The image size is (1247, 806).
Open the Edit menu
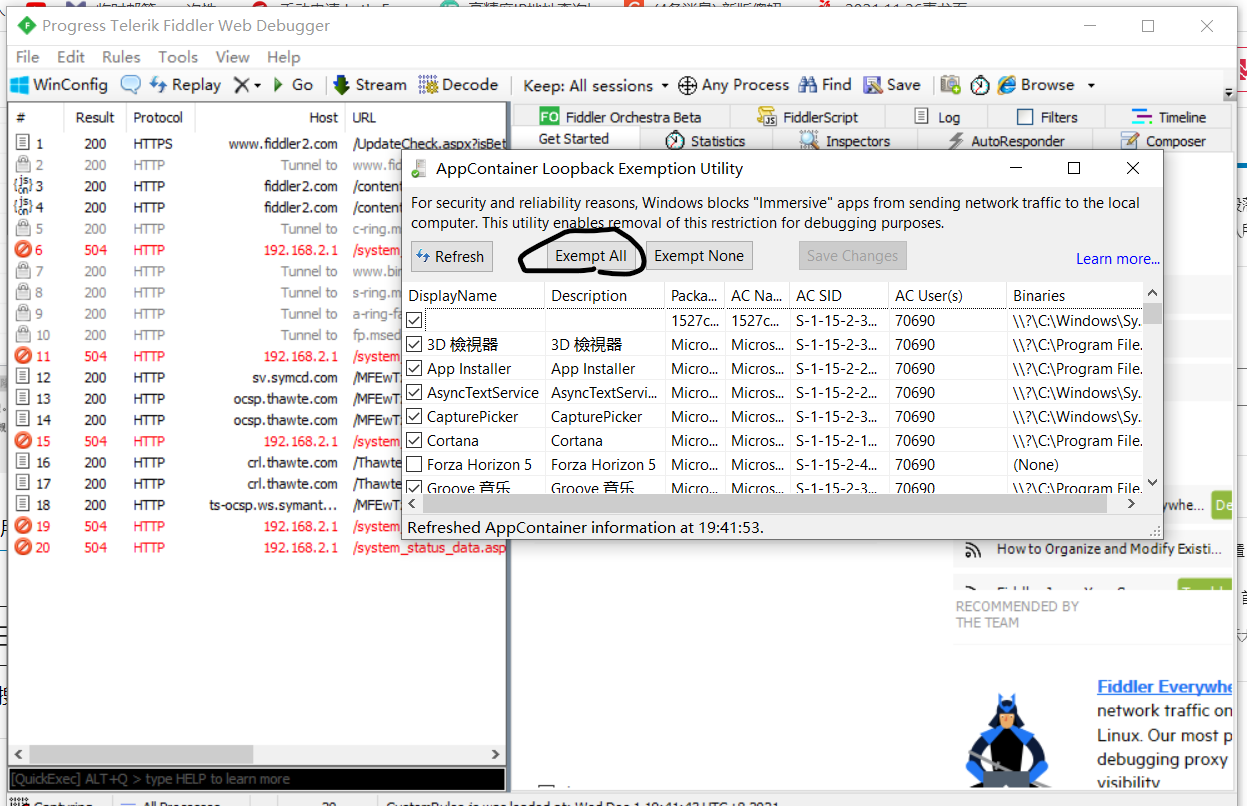71,57
